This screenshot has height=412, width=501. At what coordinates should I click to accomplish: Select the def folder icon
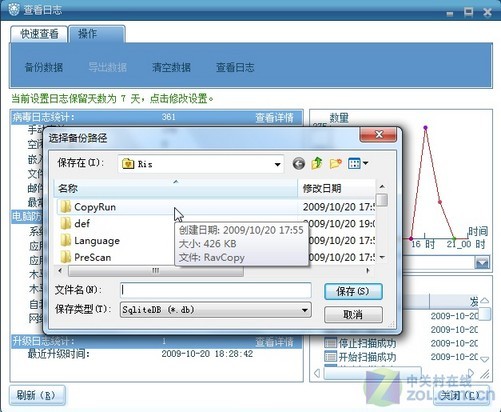pyautogui.click(x=66, y=223)
